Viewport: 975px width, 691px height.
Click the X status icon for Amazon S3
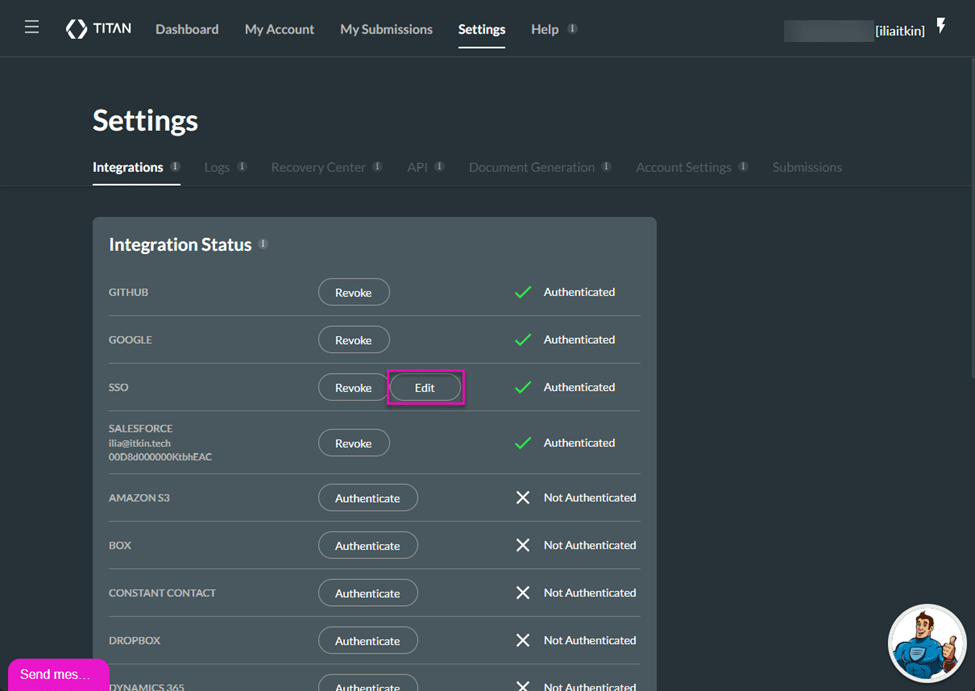523,498
